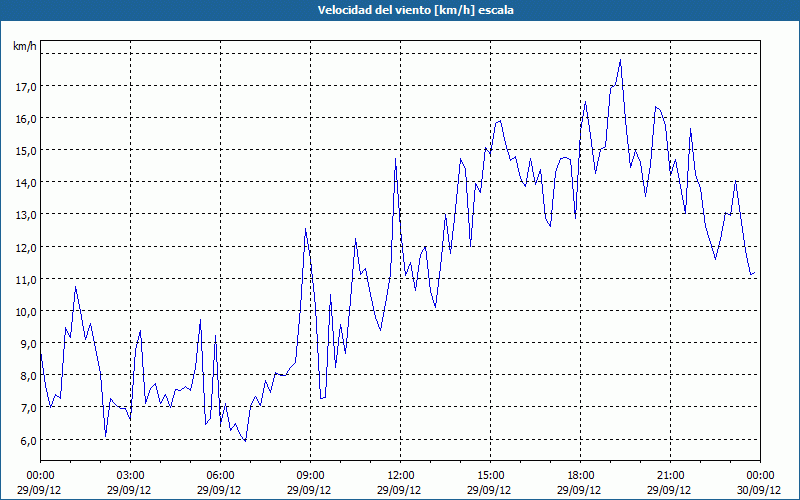Click the 15:00 time axis label
The width and height of the screenshot is (800, 500).
(x=490, y=476)
